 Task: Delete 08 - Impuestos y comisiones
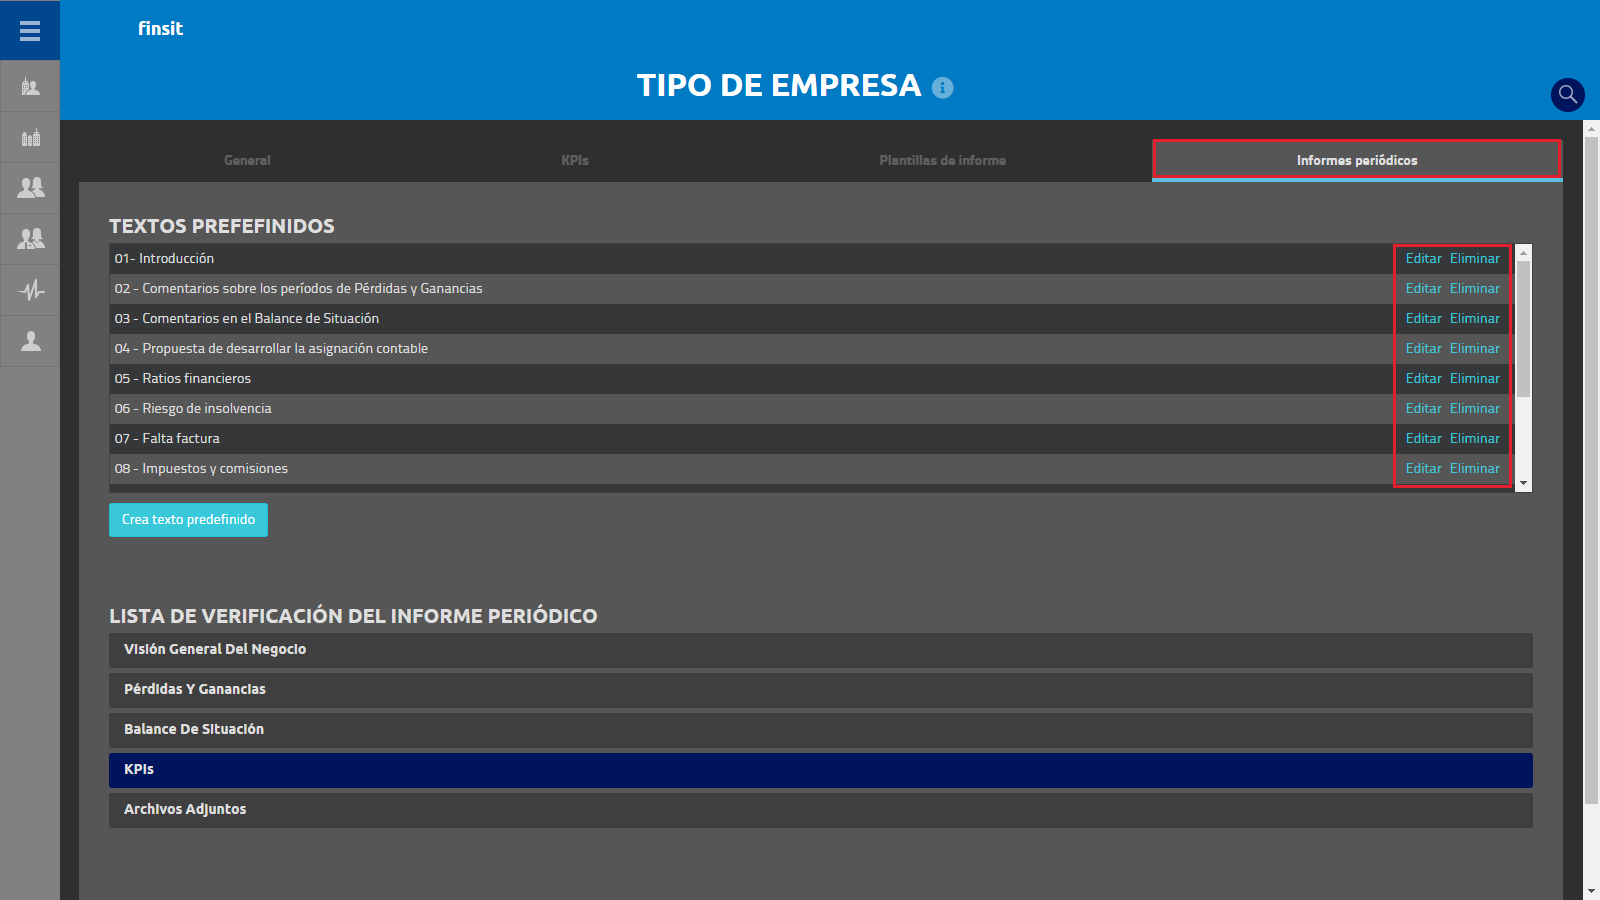(1475, 468)
